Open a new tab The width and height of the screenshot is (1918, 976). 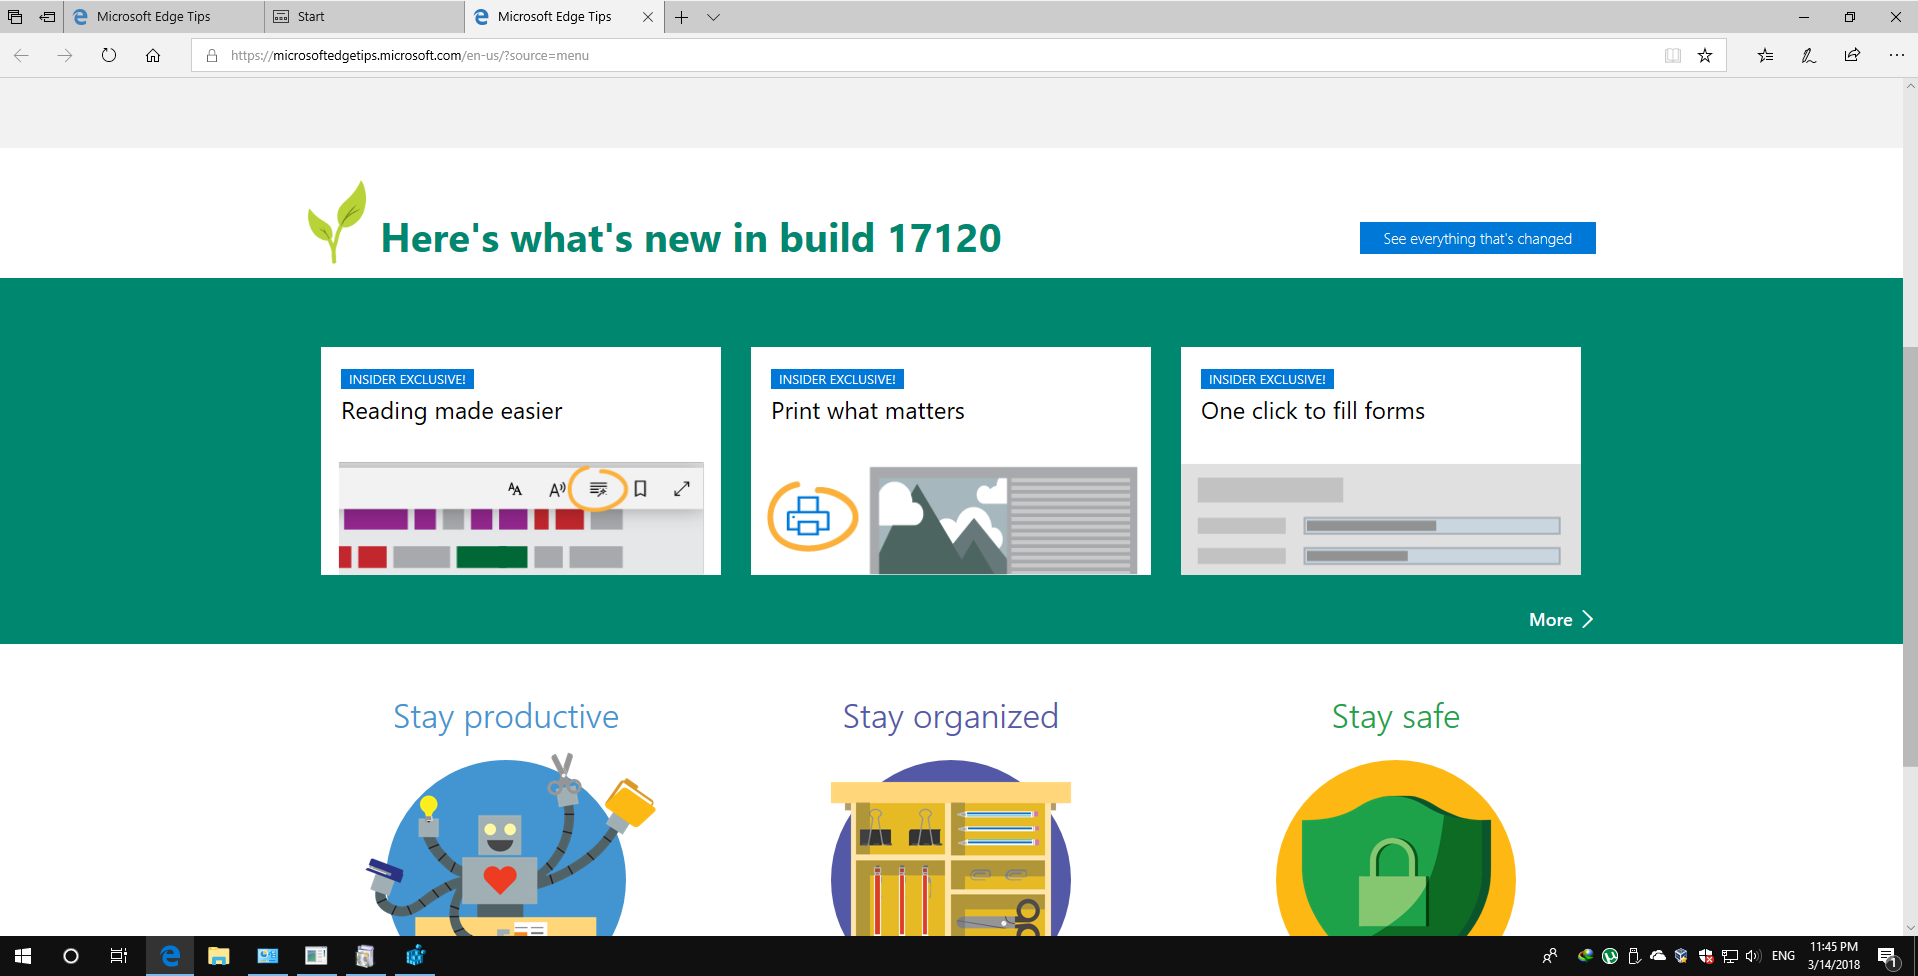(681, 17)
